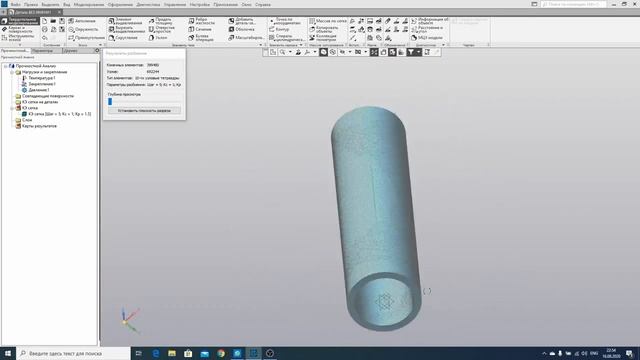This screenshot has height=360, width=640.
Task: Collapse the КЭ сетка folder node
Action: point(12,108)
